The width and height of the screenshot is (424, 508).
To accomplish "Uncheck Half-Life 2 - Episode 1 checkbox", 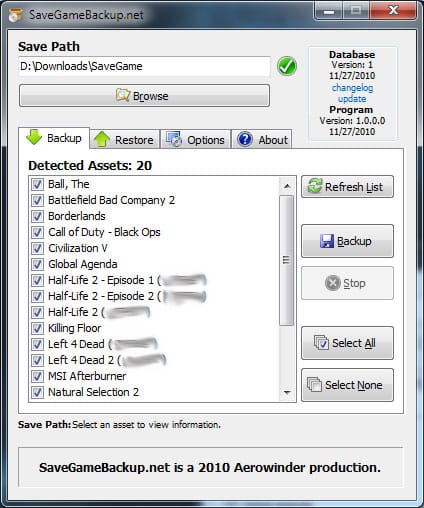I will pos(37,280).
